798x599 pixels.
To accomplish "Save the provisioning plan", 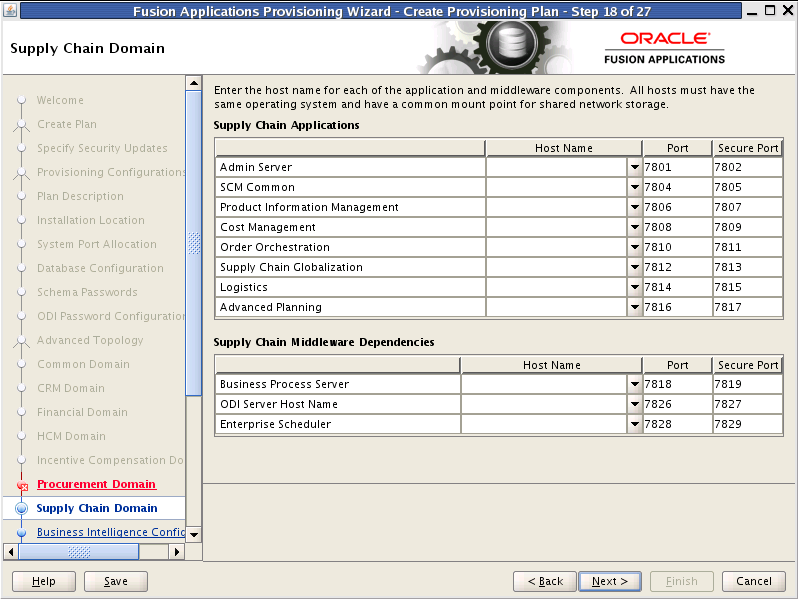I will click(116, 581).
